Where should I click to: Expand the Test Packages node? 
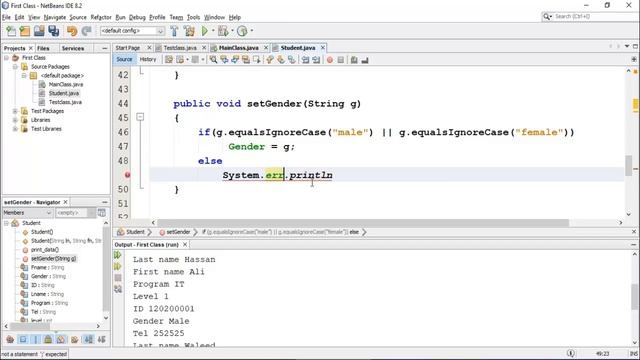(15, 111)
